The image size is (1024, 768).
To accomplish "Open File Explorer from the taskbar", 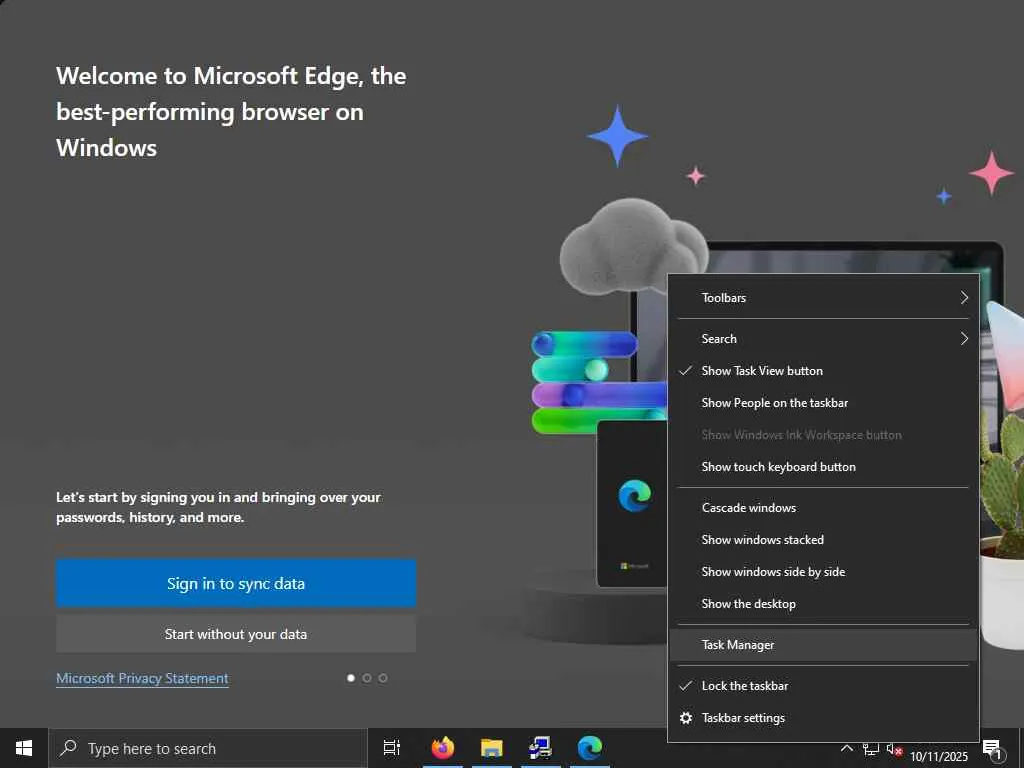I will [x=492, y=748].
